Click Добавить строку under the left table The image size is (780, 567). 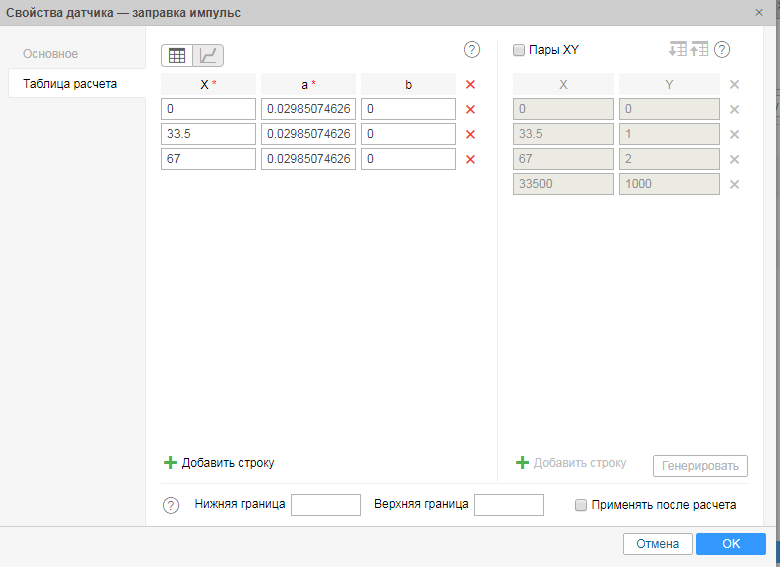coord(219,463)
